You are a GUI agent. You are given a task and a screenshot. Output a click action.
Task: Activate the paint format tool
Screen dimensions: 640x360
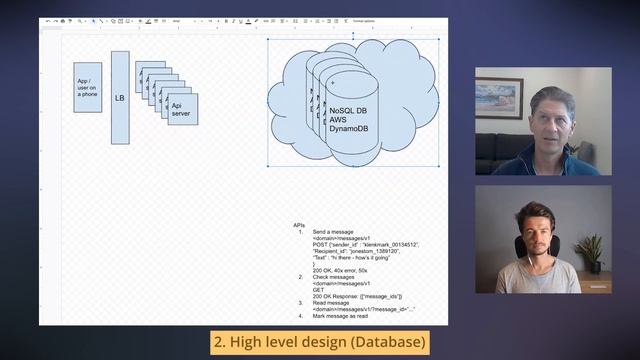tap(70, 21)
